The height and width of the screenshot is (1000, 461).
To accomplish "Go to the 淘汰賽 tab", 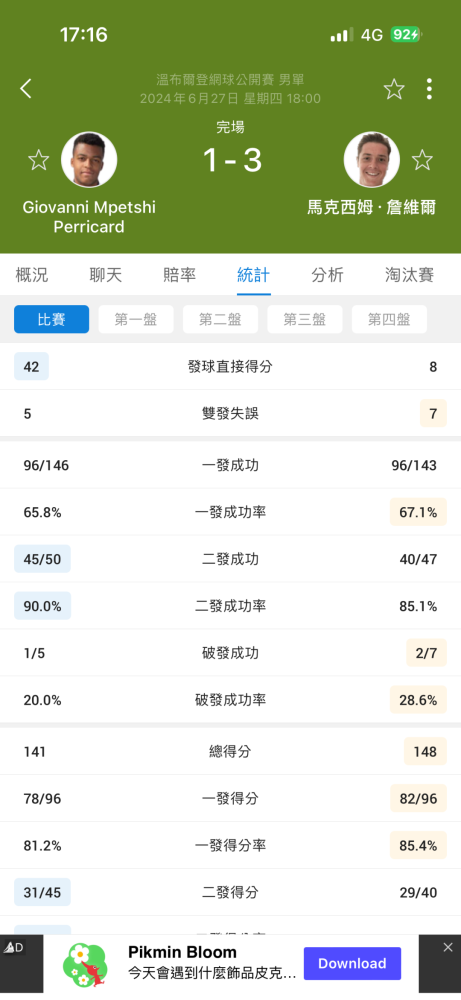I will 409,275.
